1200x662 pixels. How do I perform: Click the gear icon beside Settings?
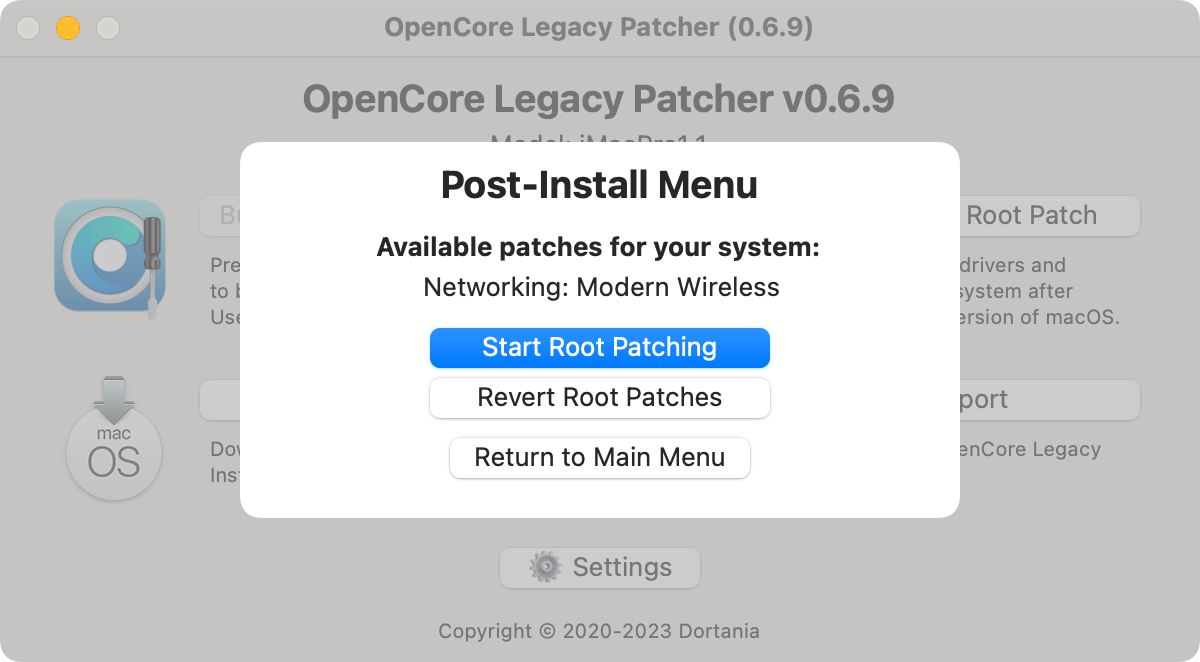pos(545,567)
